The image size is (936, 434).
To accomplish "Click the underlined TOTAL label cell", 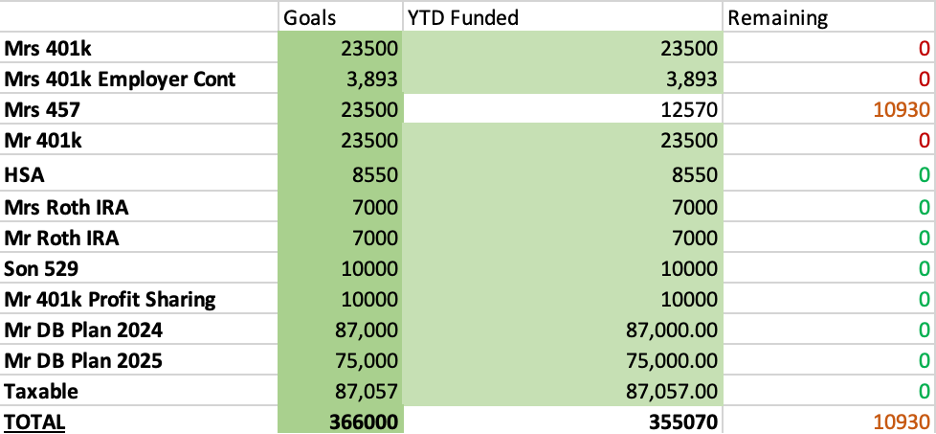I will [35, 421].
